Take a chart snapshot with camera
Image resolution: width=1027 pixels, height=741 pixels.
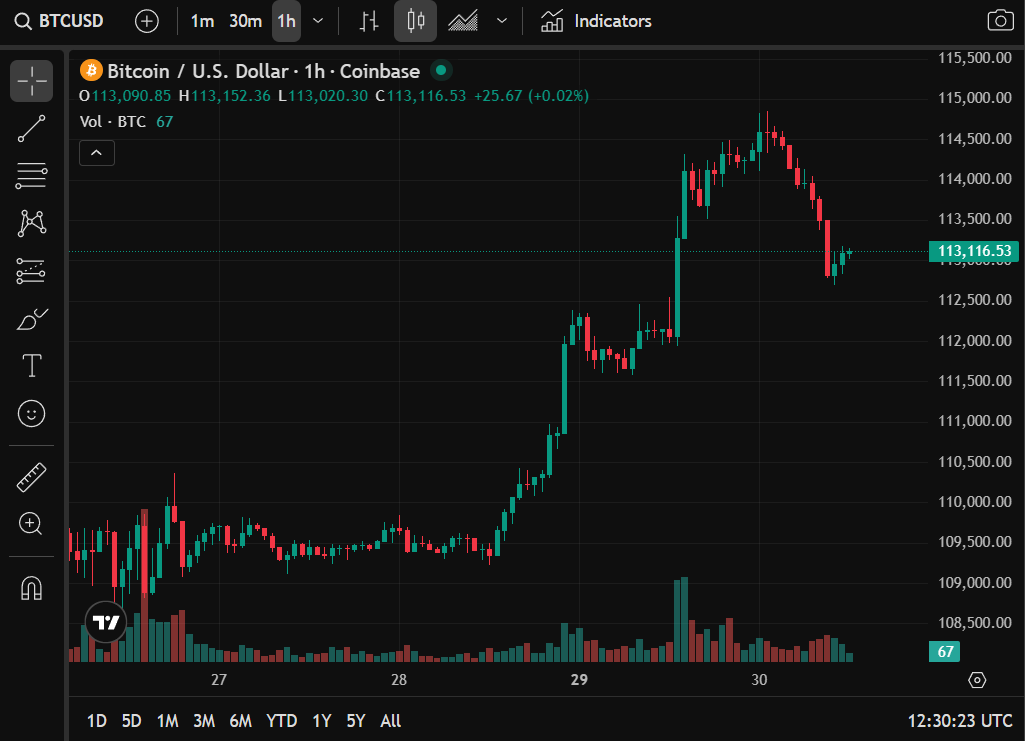pyautogui.click(x=999, y=21)
